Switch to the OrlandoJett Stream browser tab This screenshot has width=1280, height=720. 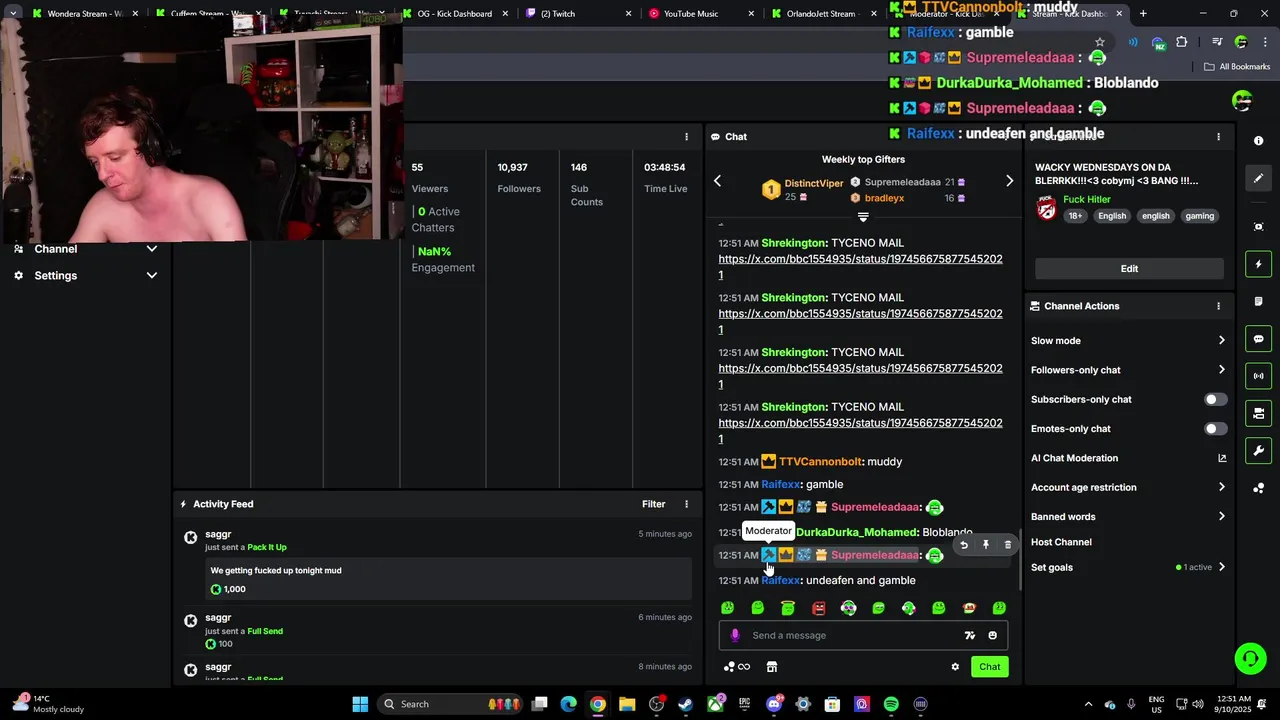[822, 14]
